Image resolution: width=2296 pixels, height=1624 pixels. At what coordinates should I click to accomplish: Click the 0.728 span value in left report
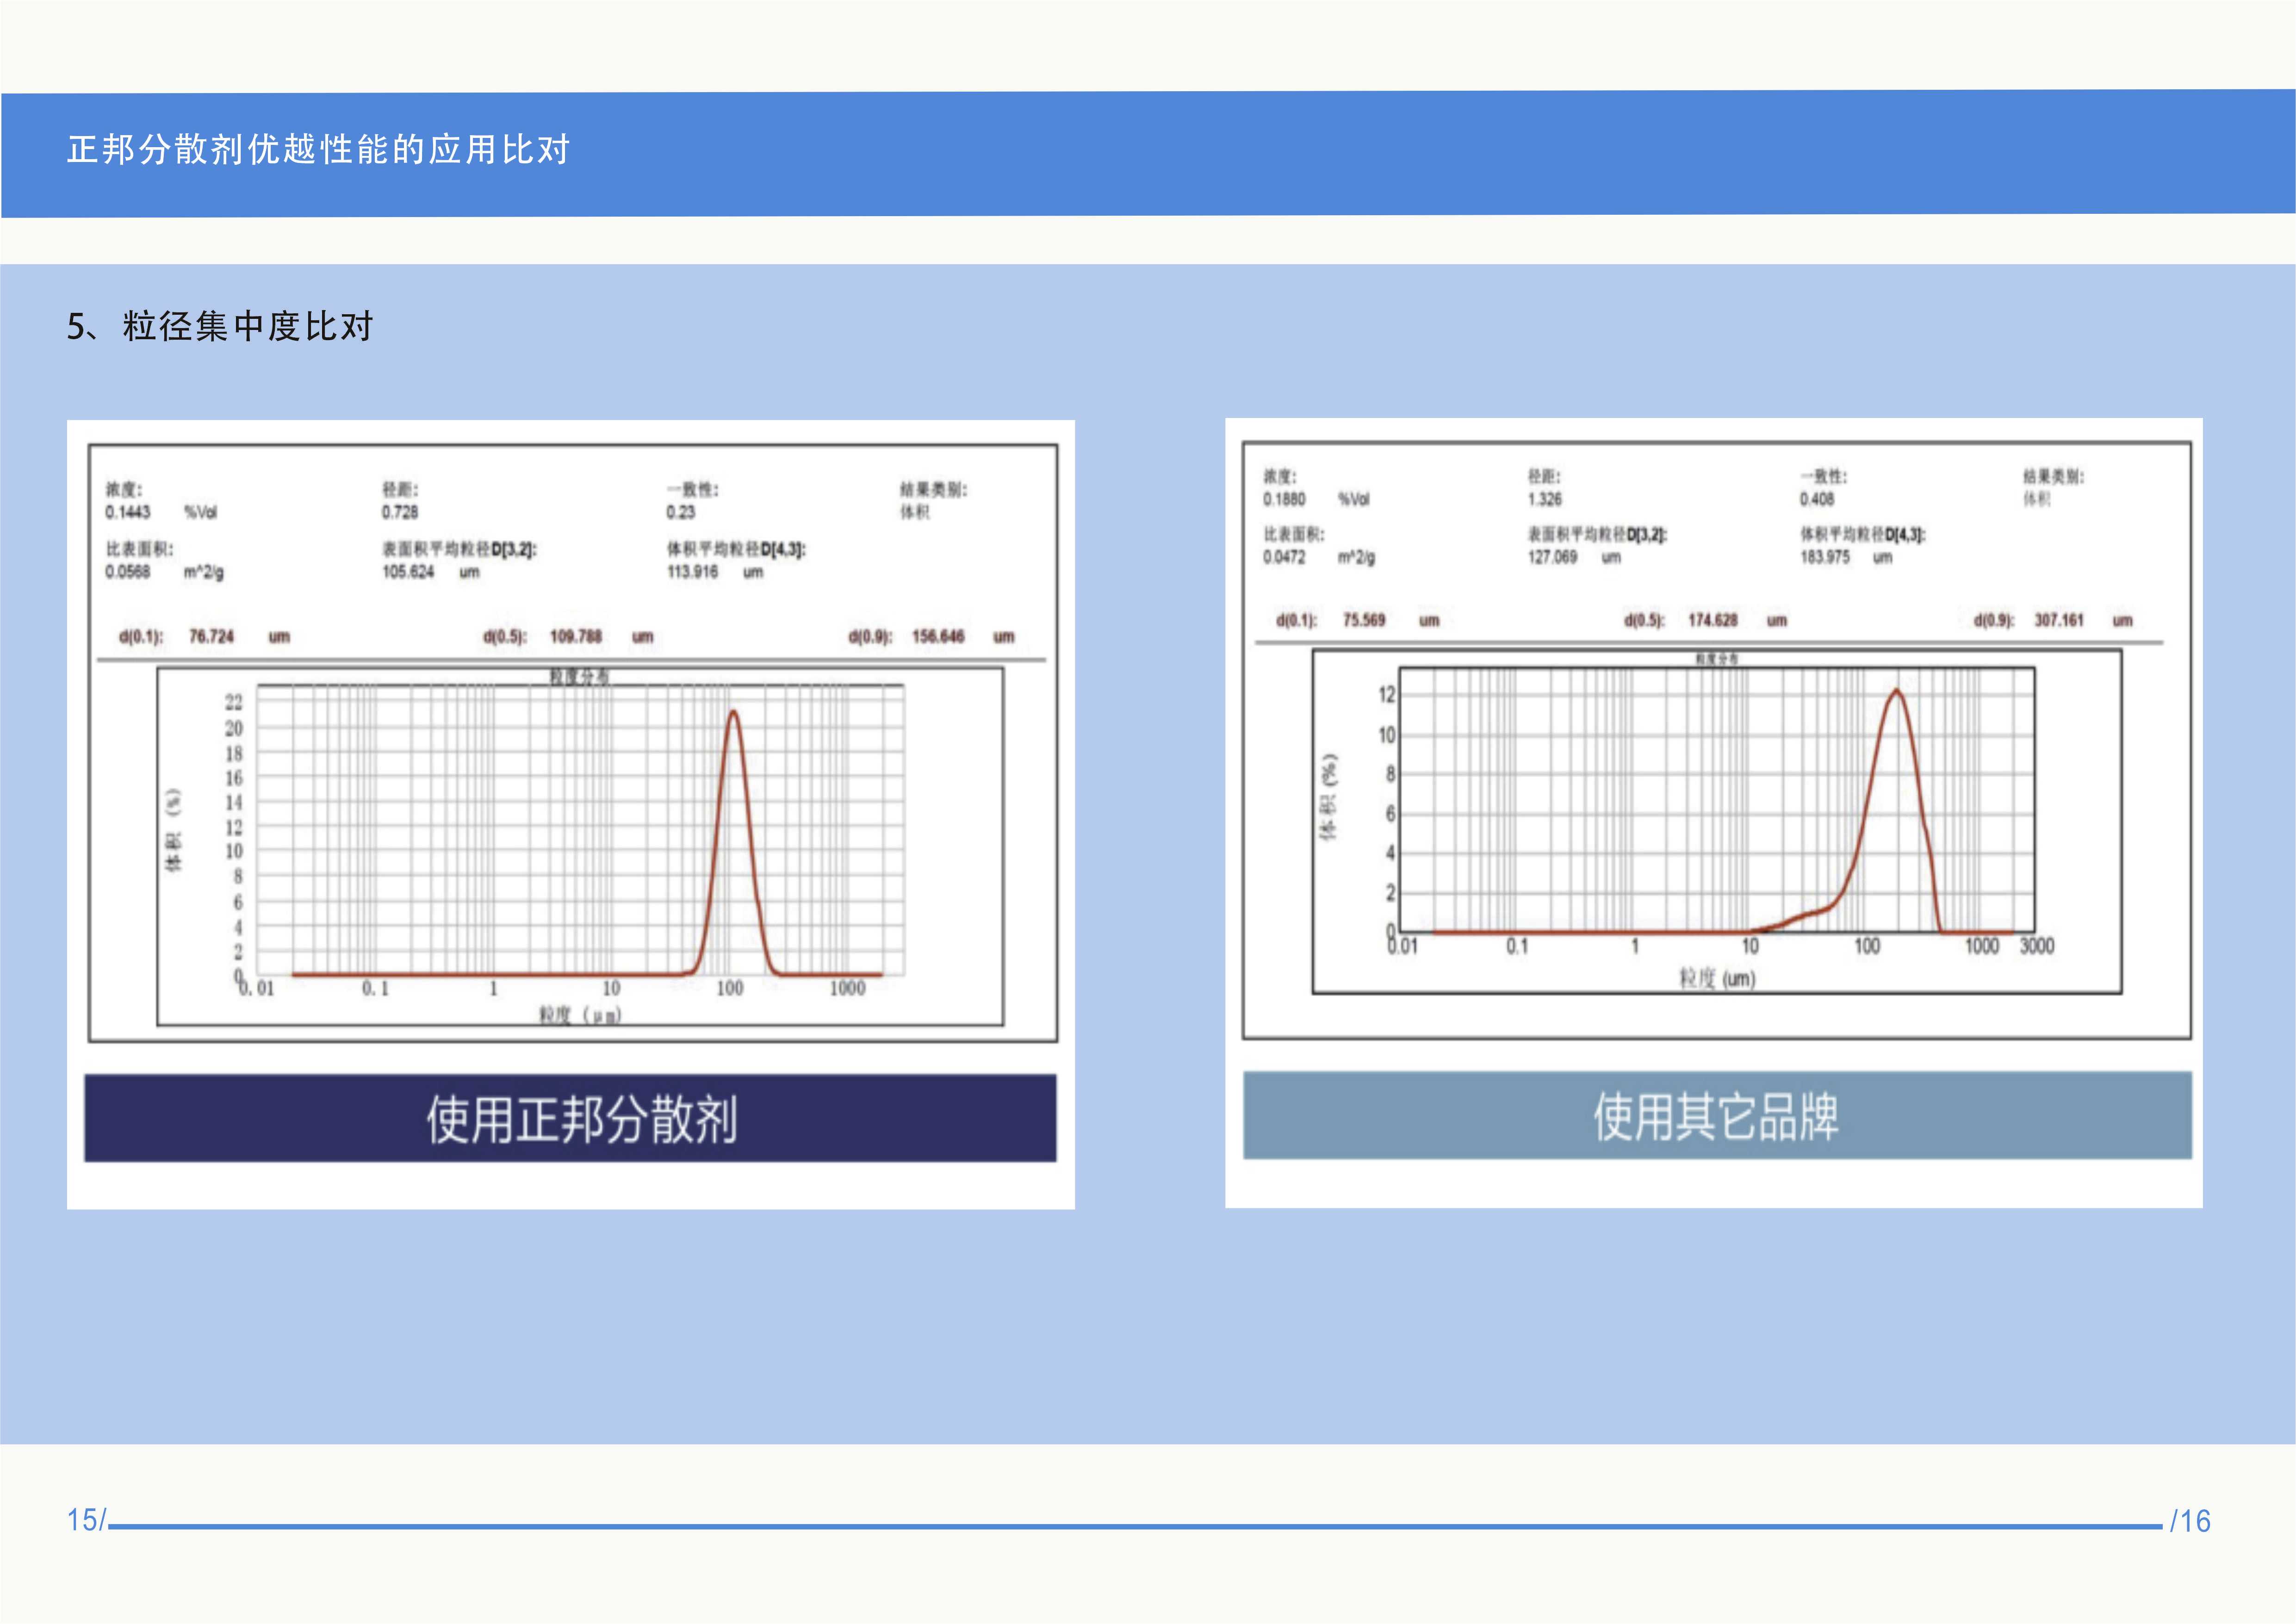[399, 512]
